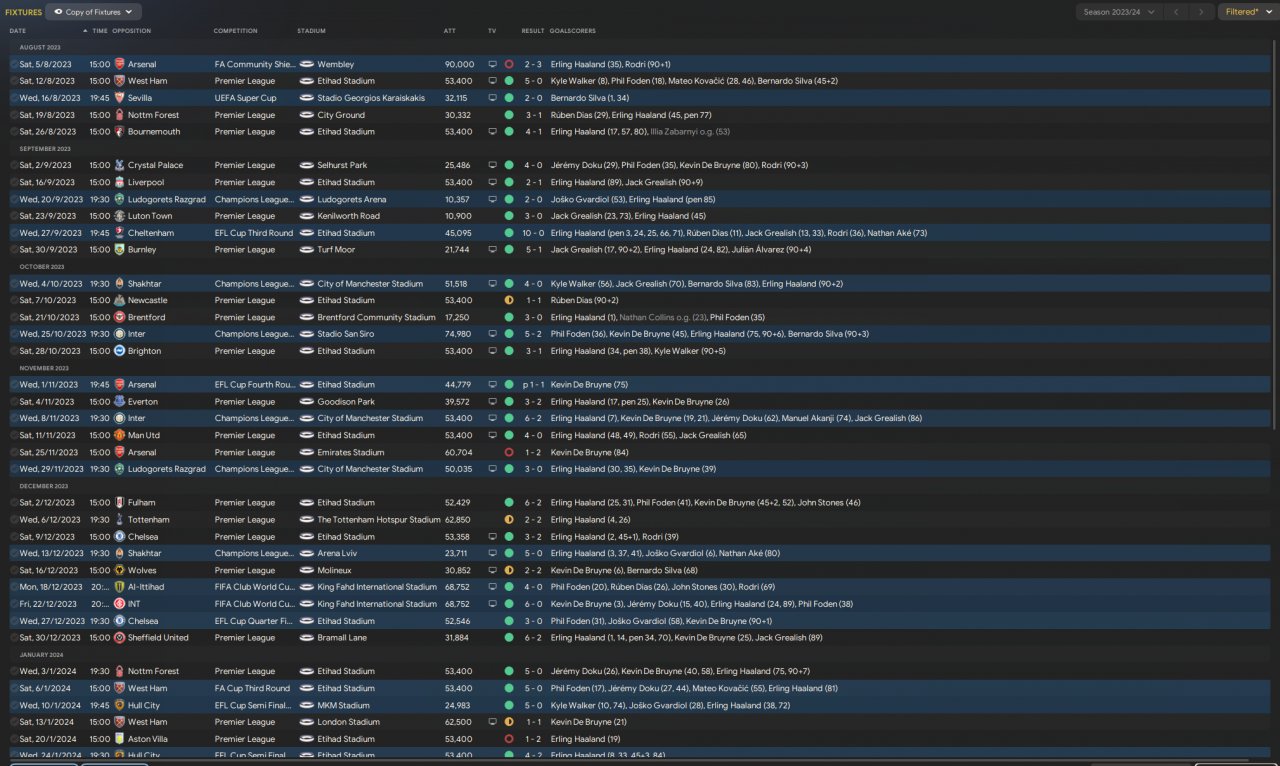Click the TV icon in the Sevilla fixture row
The image size is (1280, 766).
coord(492,98)
